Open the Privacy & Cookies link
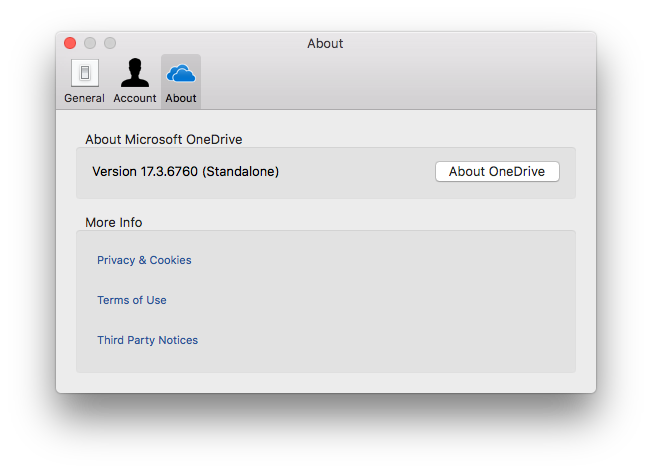652x473 pixels. pos(144,260)
